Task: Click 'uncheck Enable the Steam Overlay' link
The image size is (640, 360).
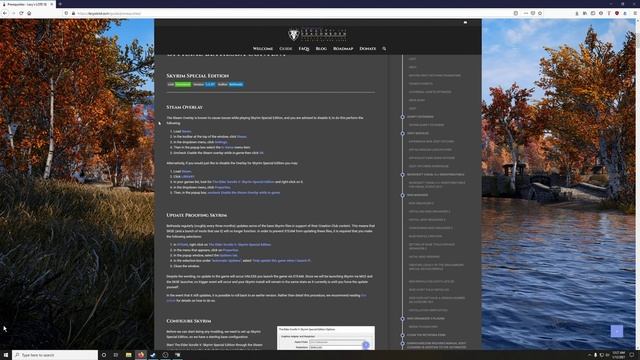Action: tap(244, 193)
